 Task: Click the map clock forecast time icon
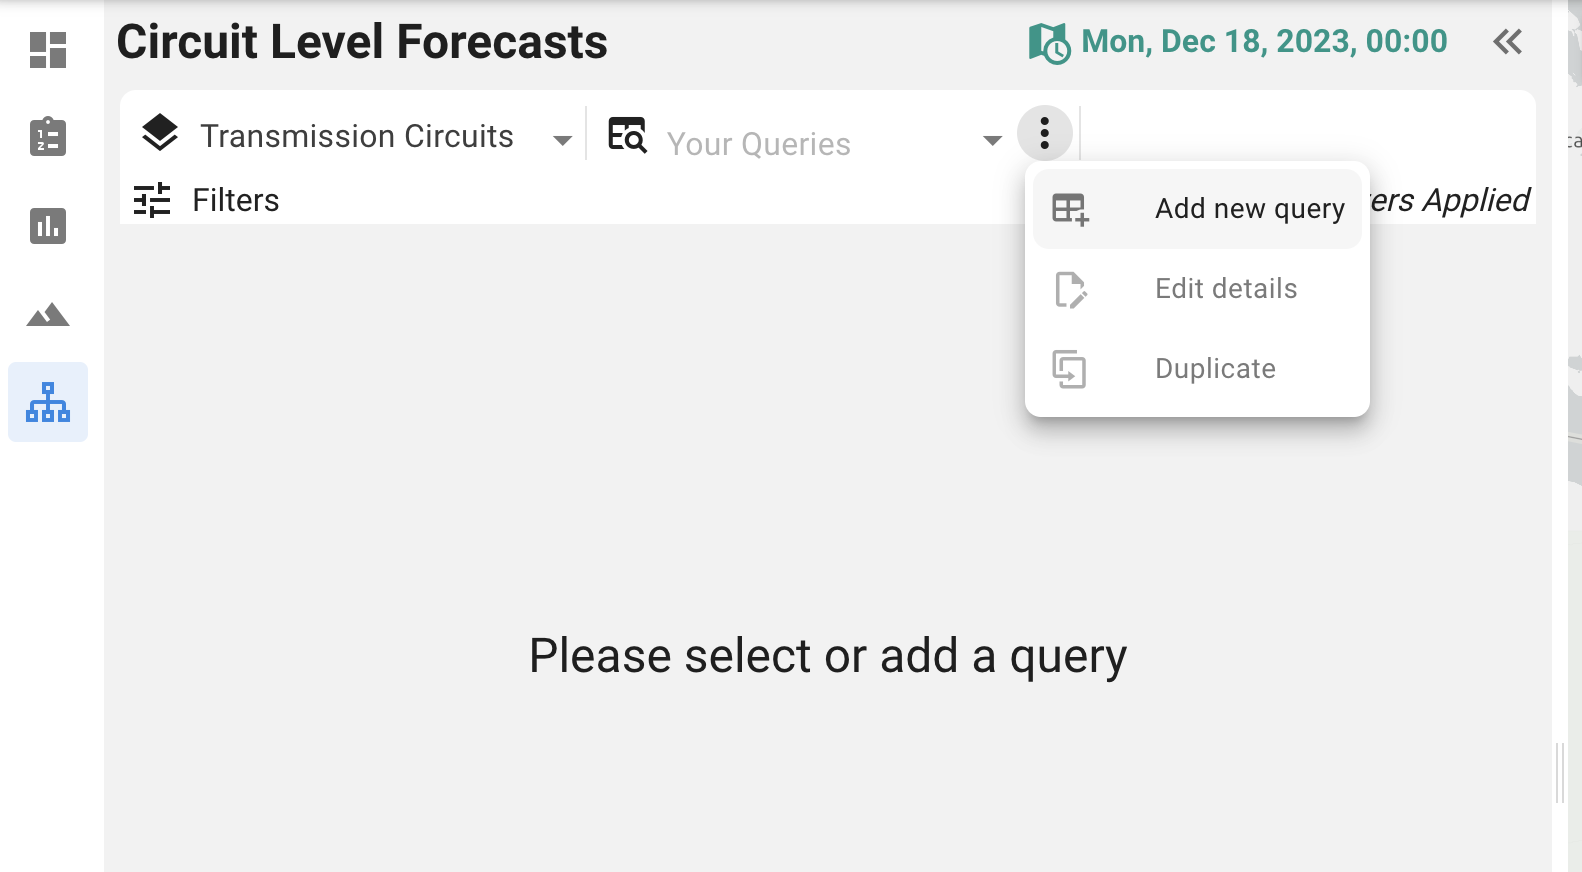(1049, 43)
